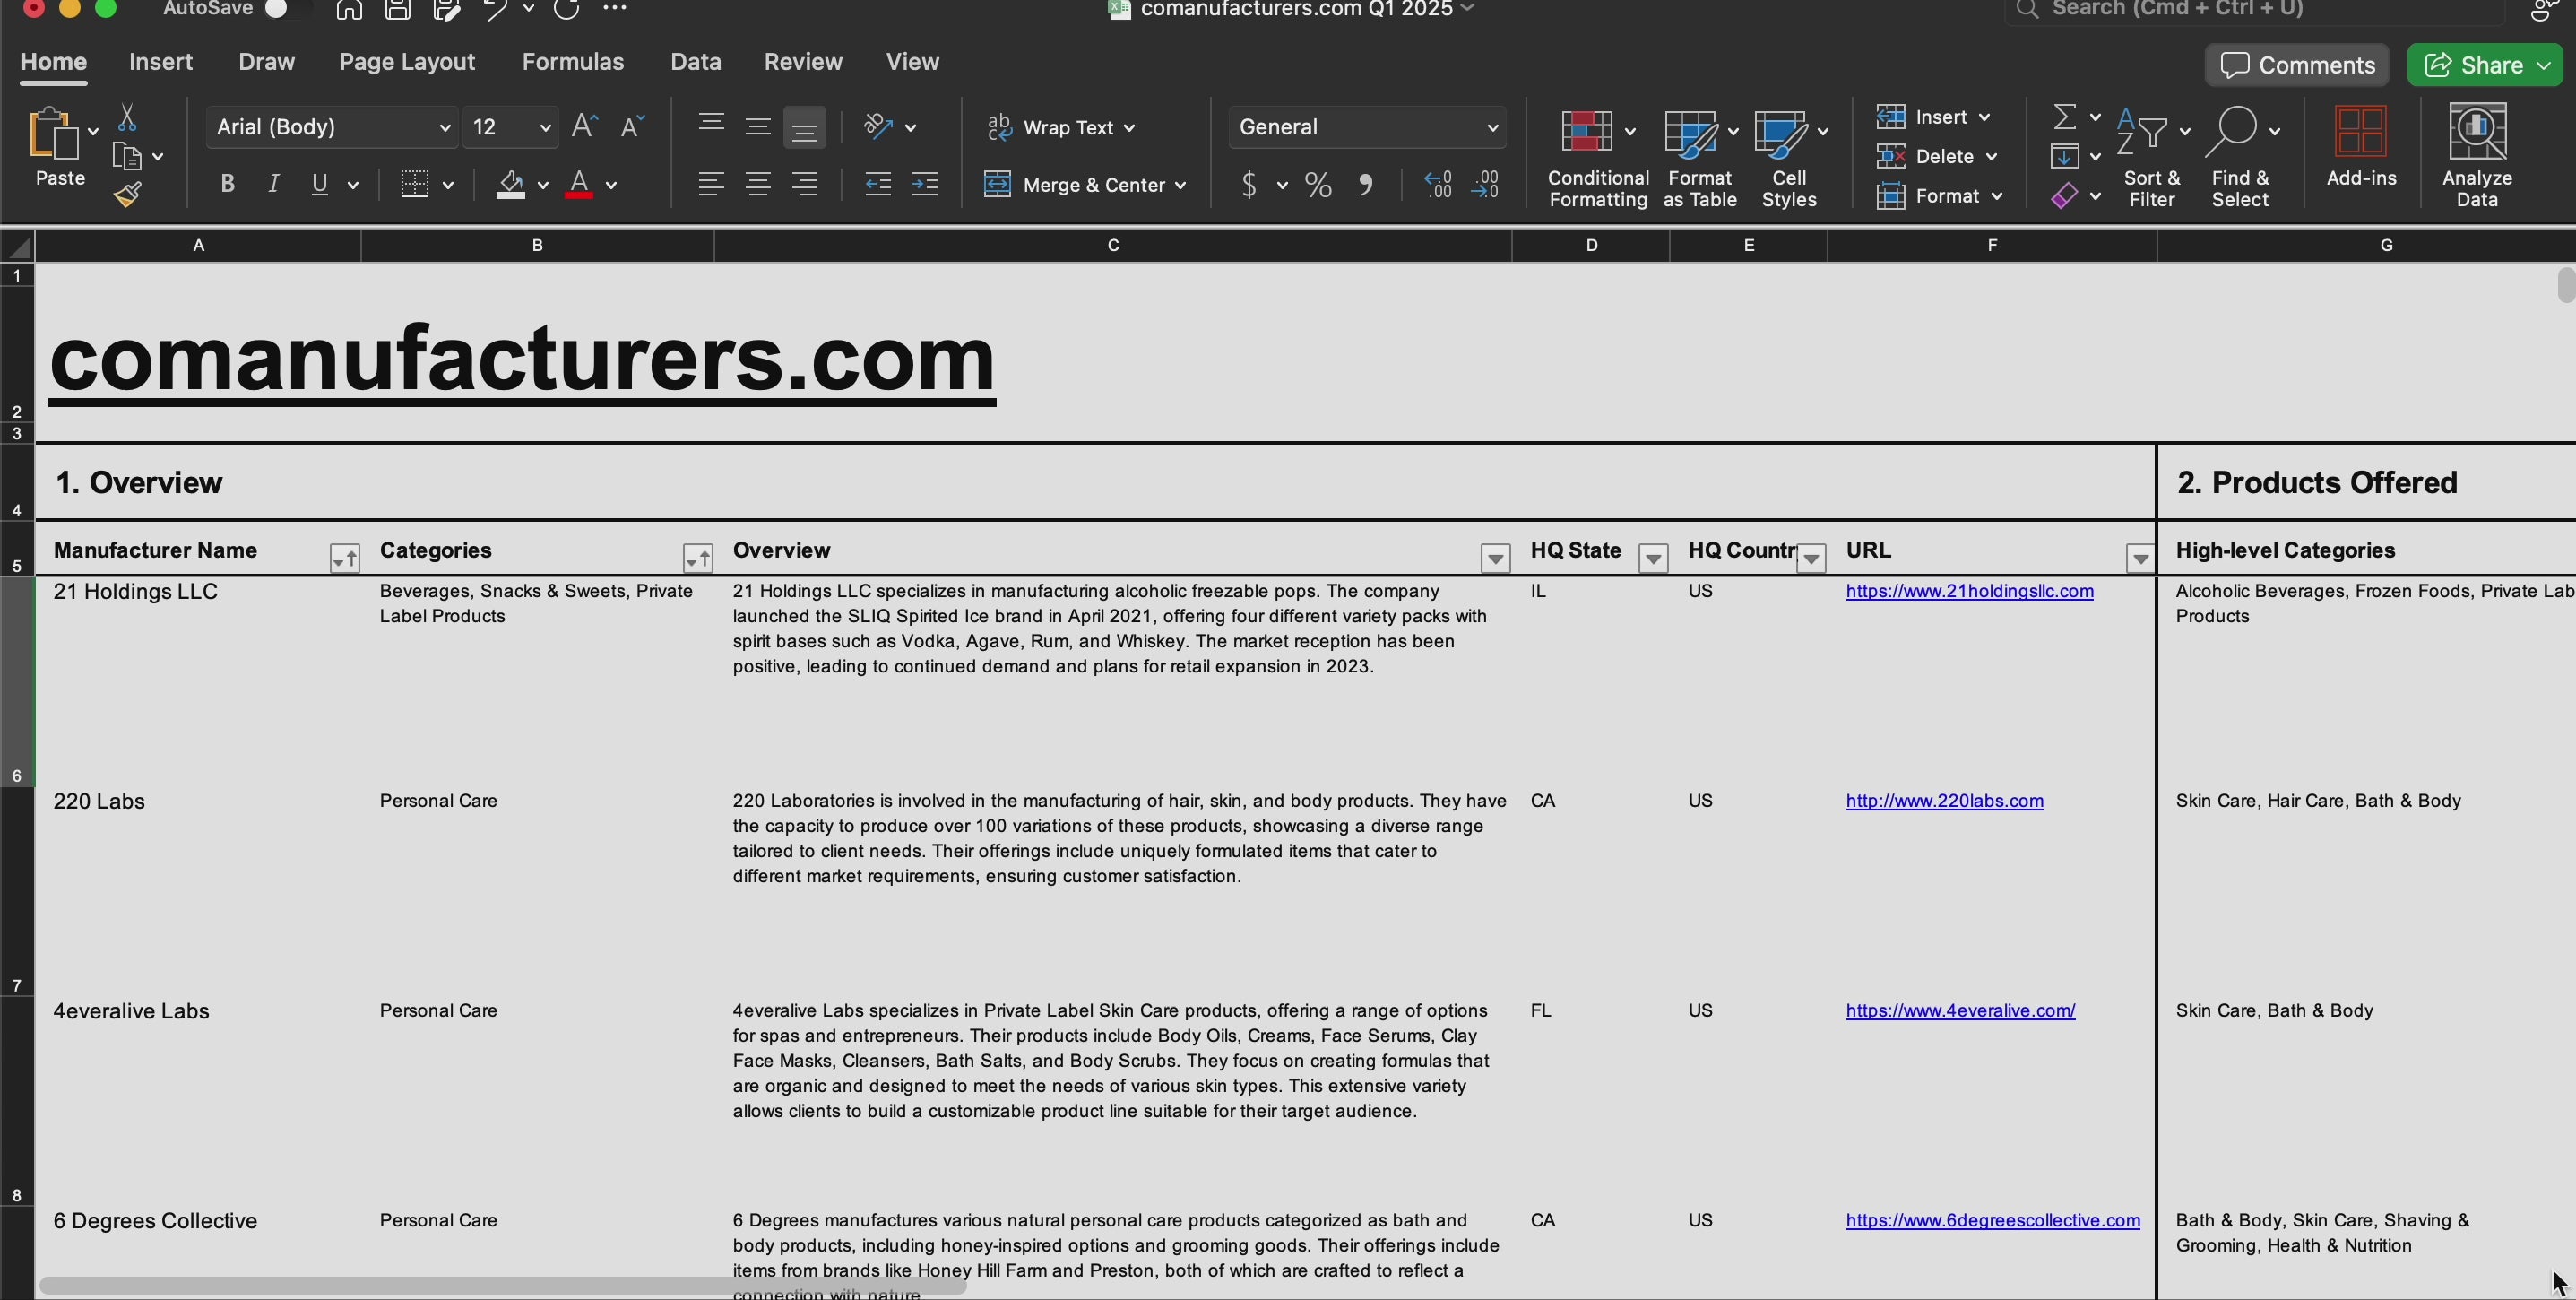Viewport: 2576px width, 1300px height.
Task: Cut selection with the scissors icon
Action: click(x=127, y=117)
